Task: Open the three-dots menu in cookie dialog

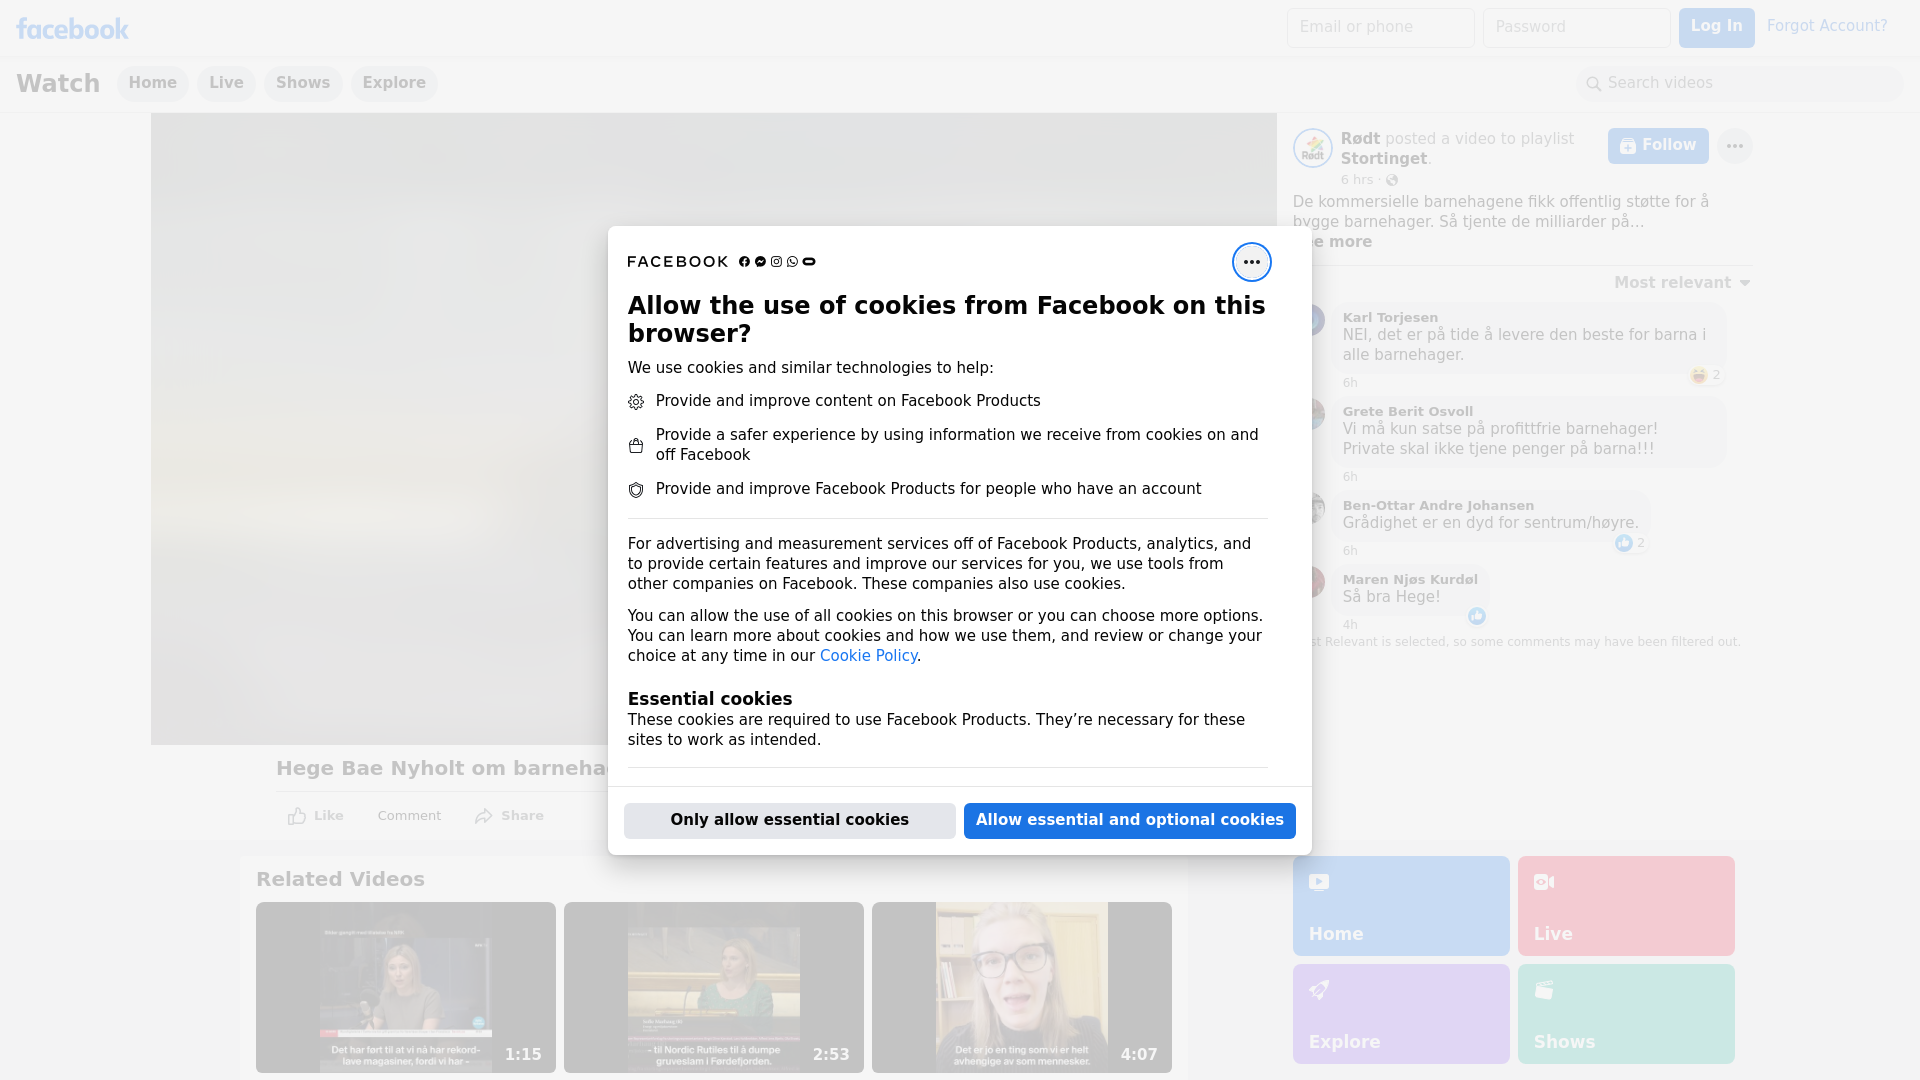Action: [1251, 262]
